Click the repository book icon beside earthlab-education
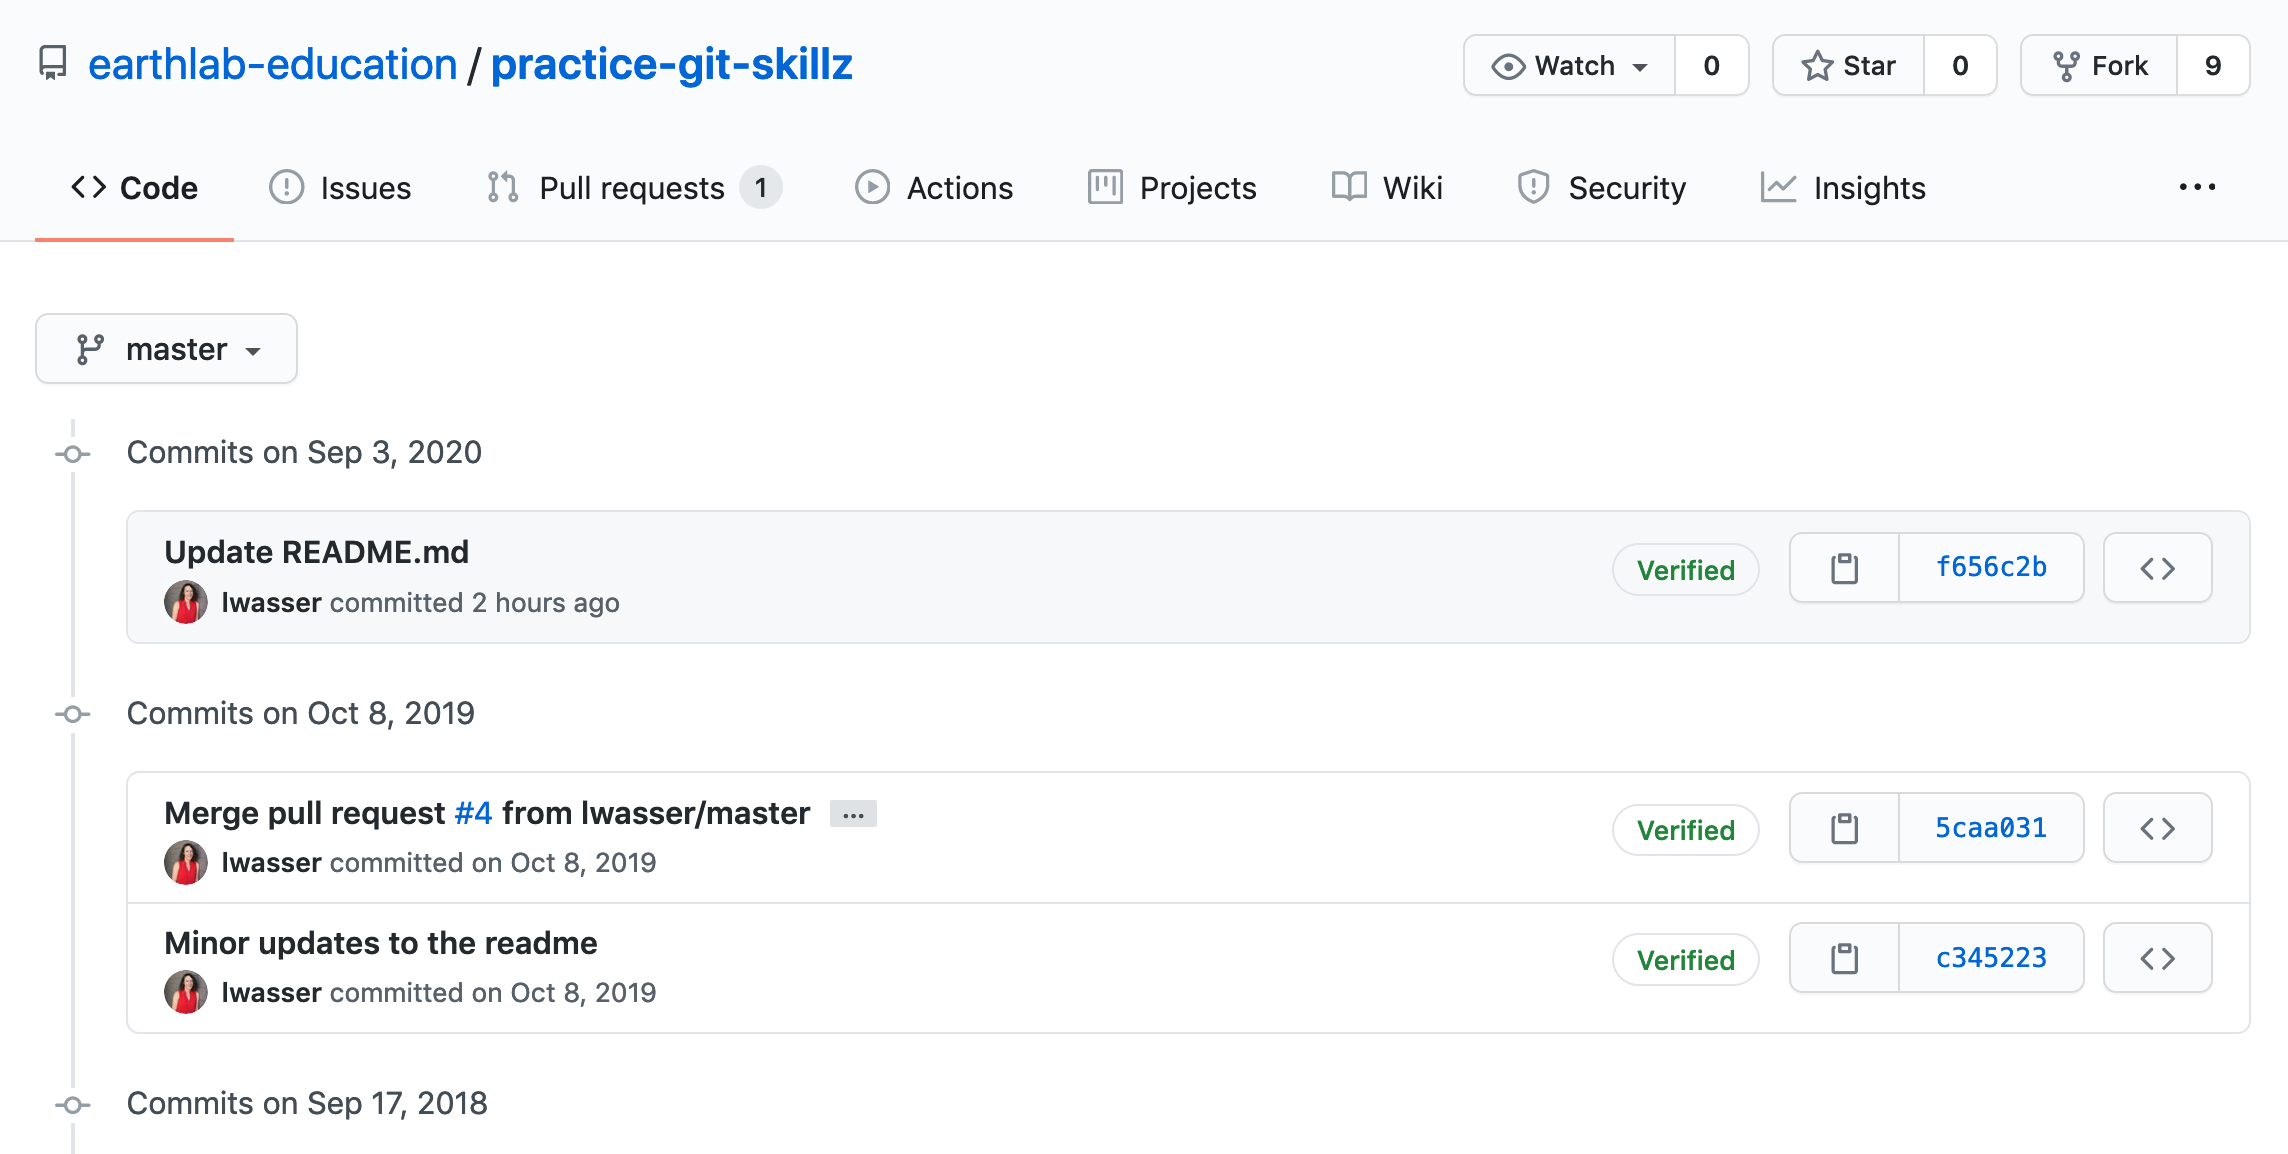2288x1154 pixels. [x=53, y=64]
